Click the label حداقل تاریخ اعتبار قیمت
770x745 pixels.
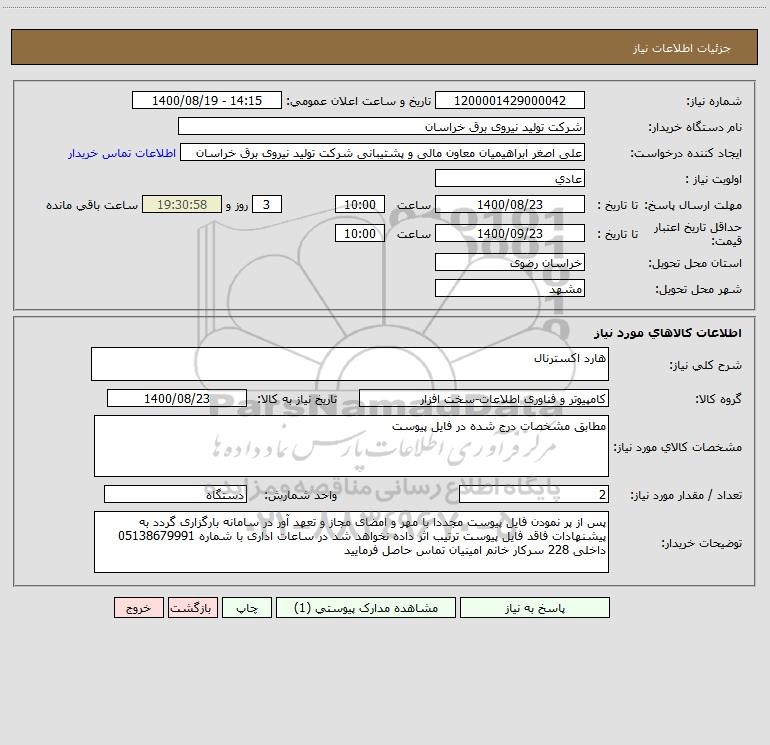click(x=698, y=234)
